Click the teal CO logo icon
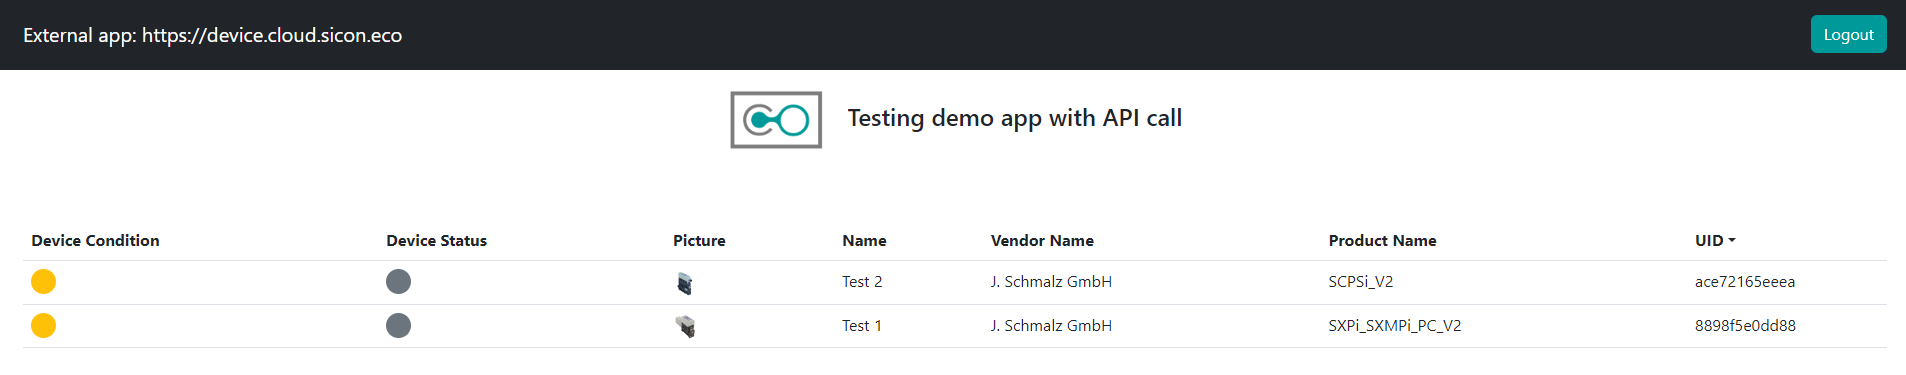 coord(776,120)
